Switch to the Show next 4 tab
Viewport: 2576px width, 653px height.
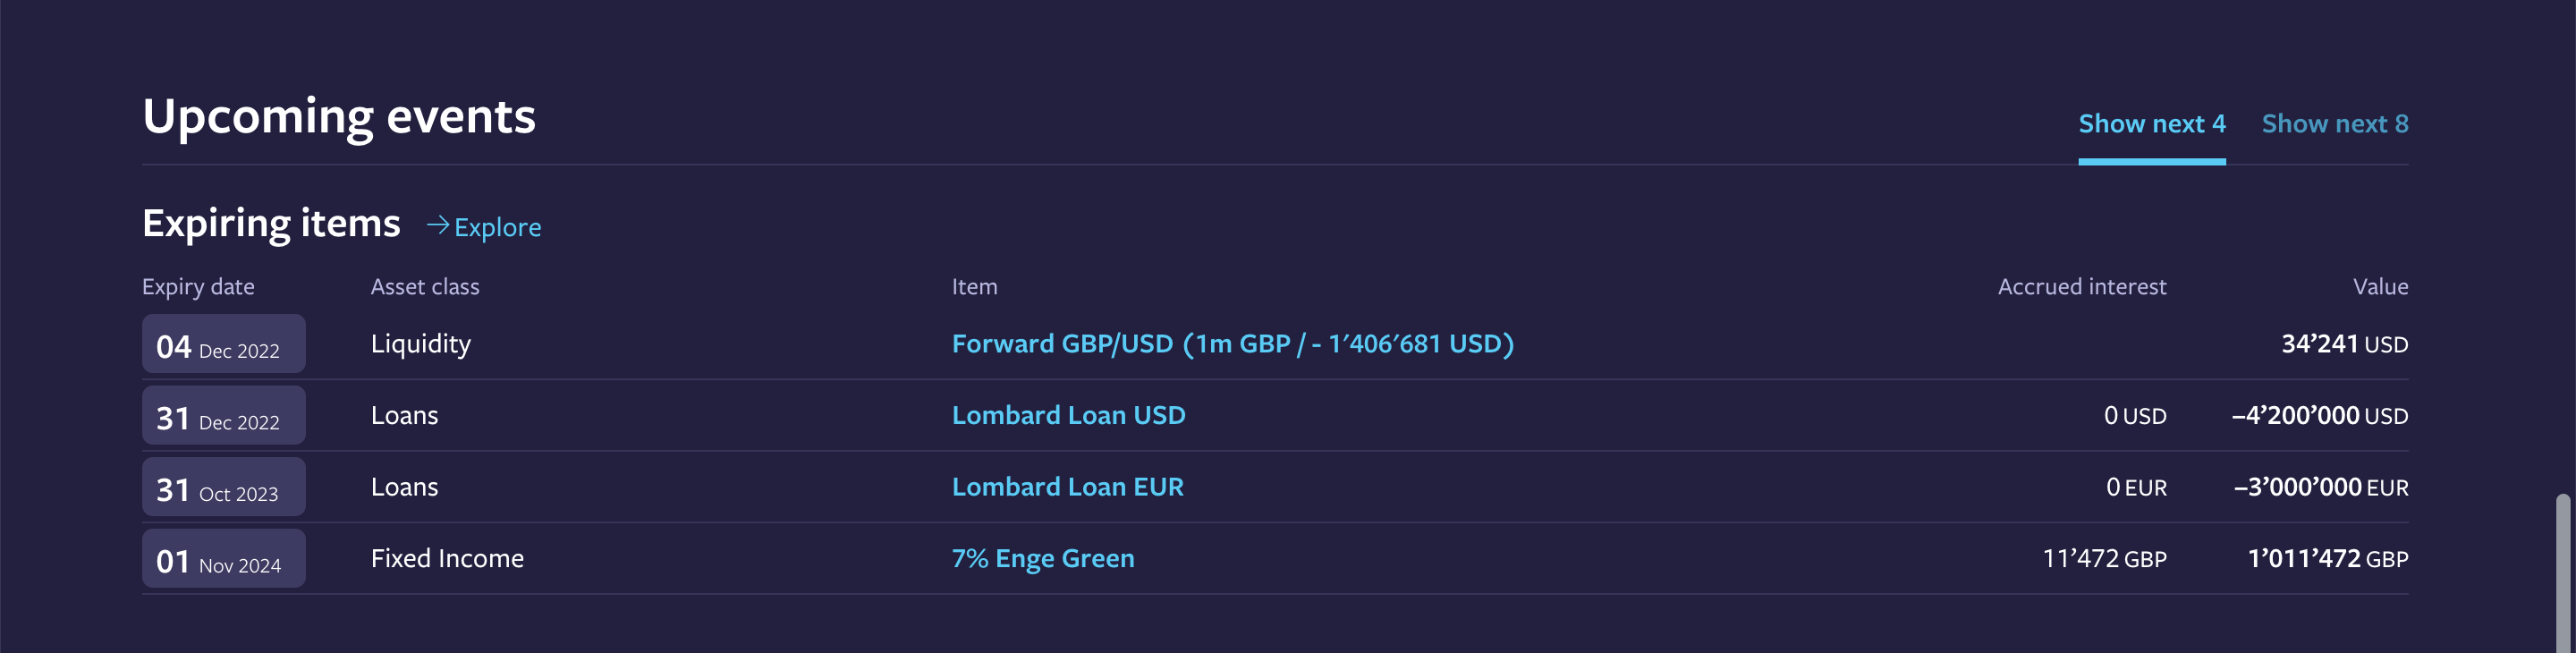[x=2152, y=124]
